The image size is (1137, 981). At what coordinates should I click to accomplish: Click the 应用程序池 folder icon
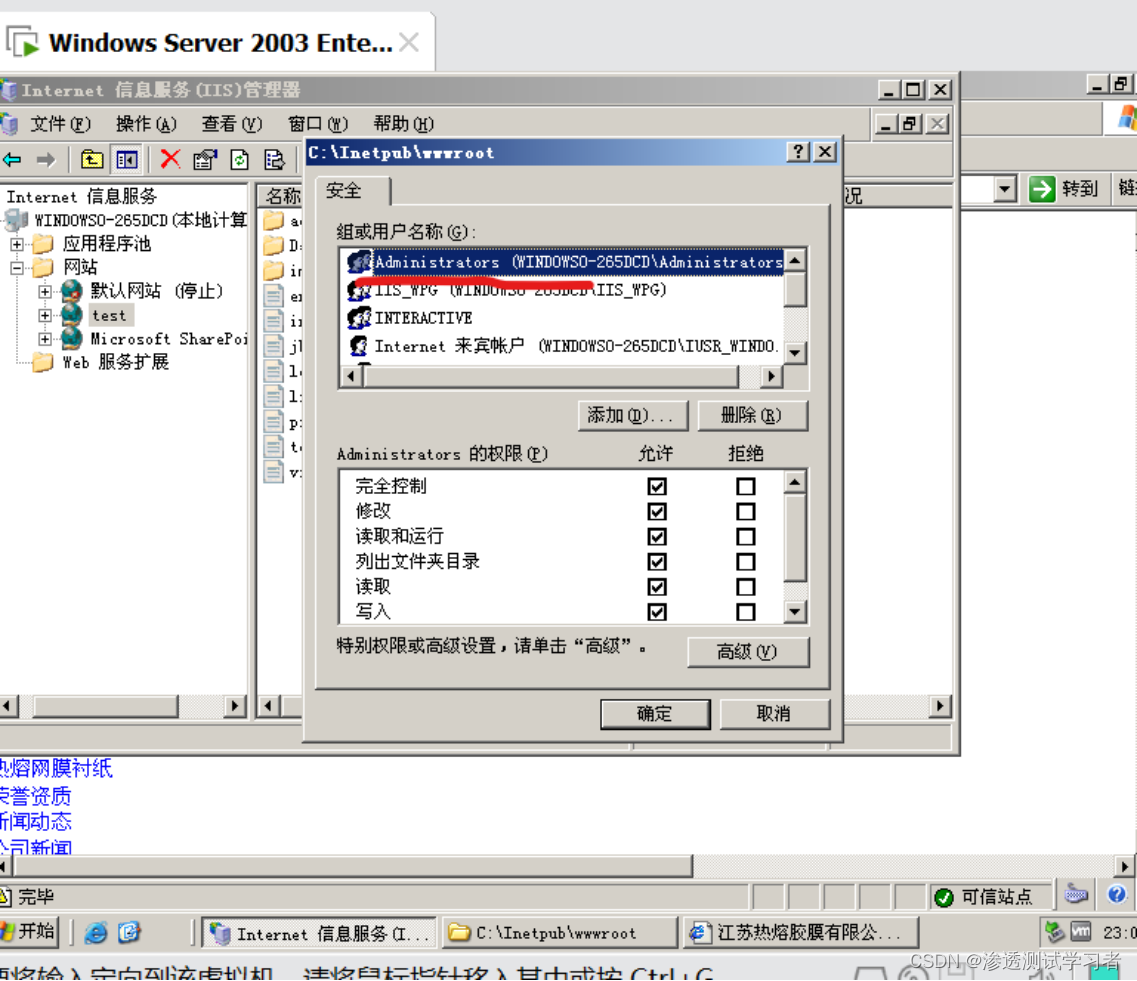(x=44, y=243)
